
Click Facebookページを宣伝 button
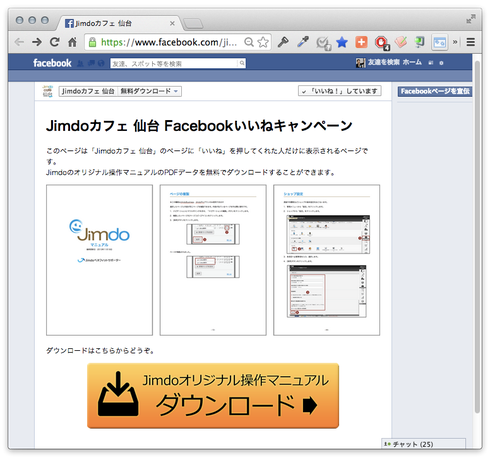[435, 91]
